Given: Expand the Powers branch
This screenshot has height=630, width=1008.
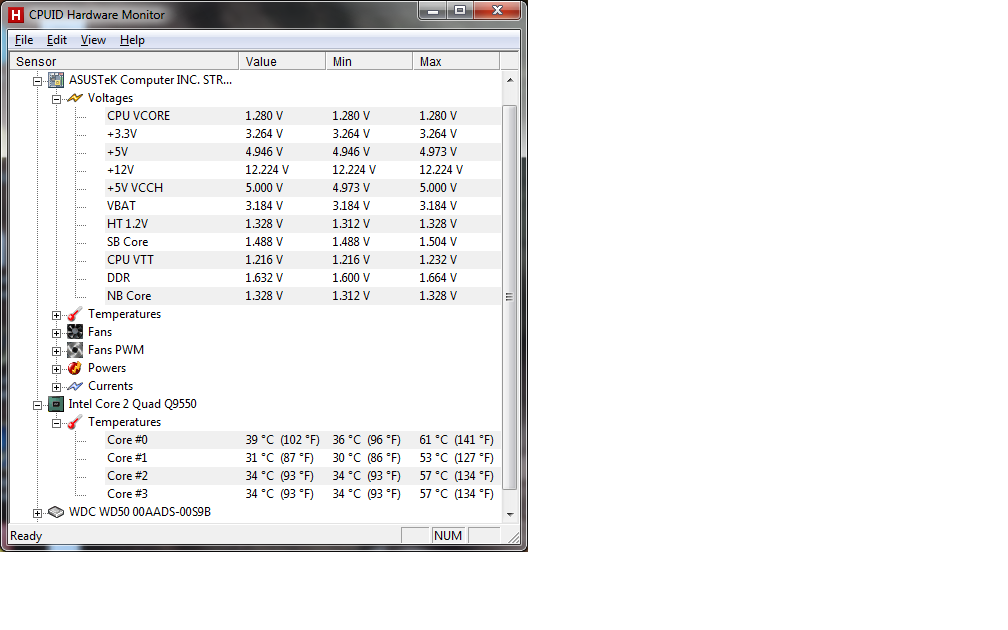Looking at the screenshot, I should [x=56, y=369].
